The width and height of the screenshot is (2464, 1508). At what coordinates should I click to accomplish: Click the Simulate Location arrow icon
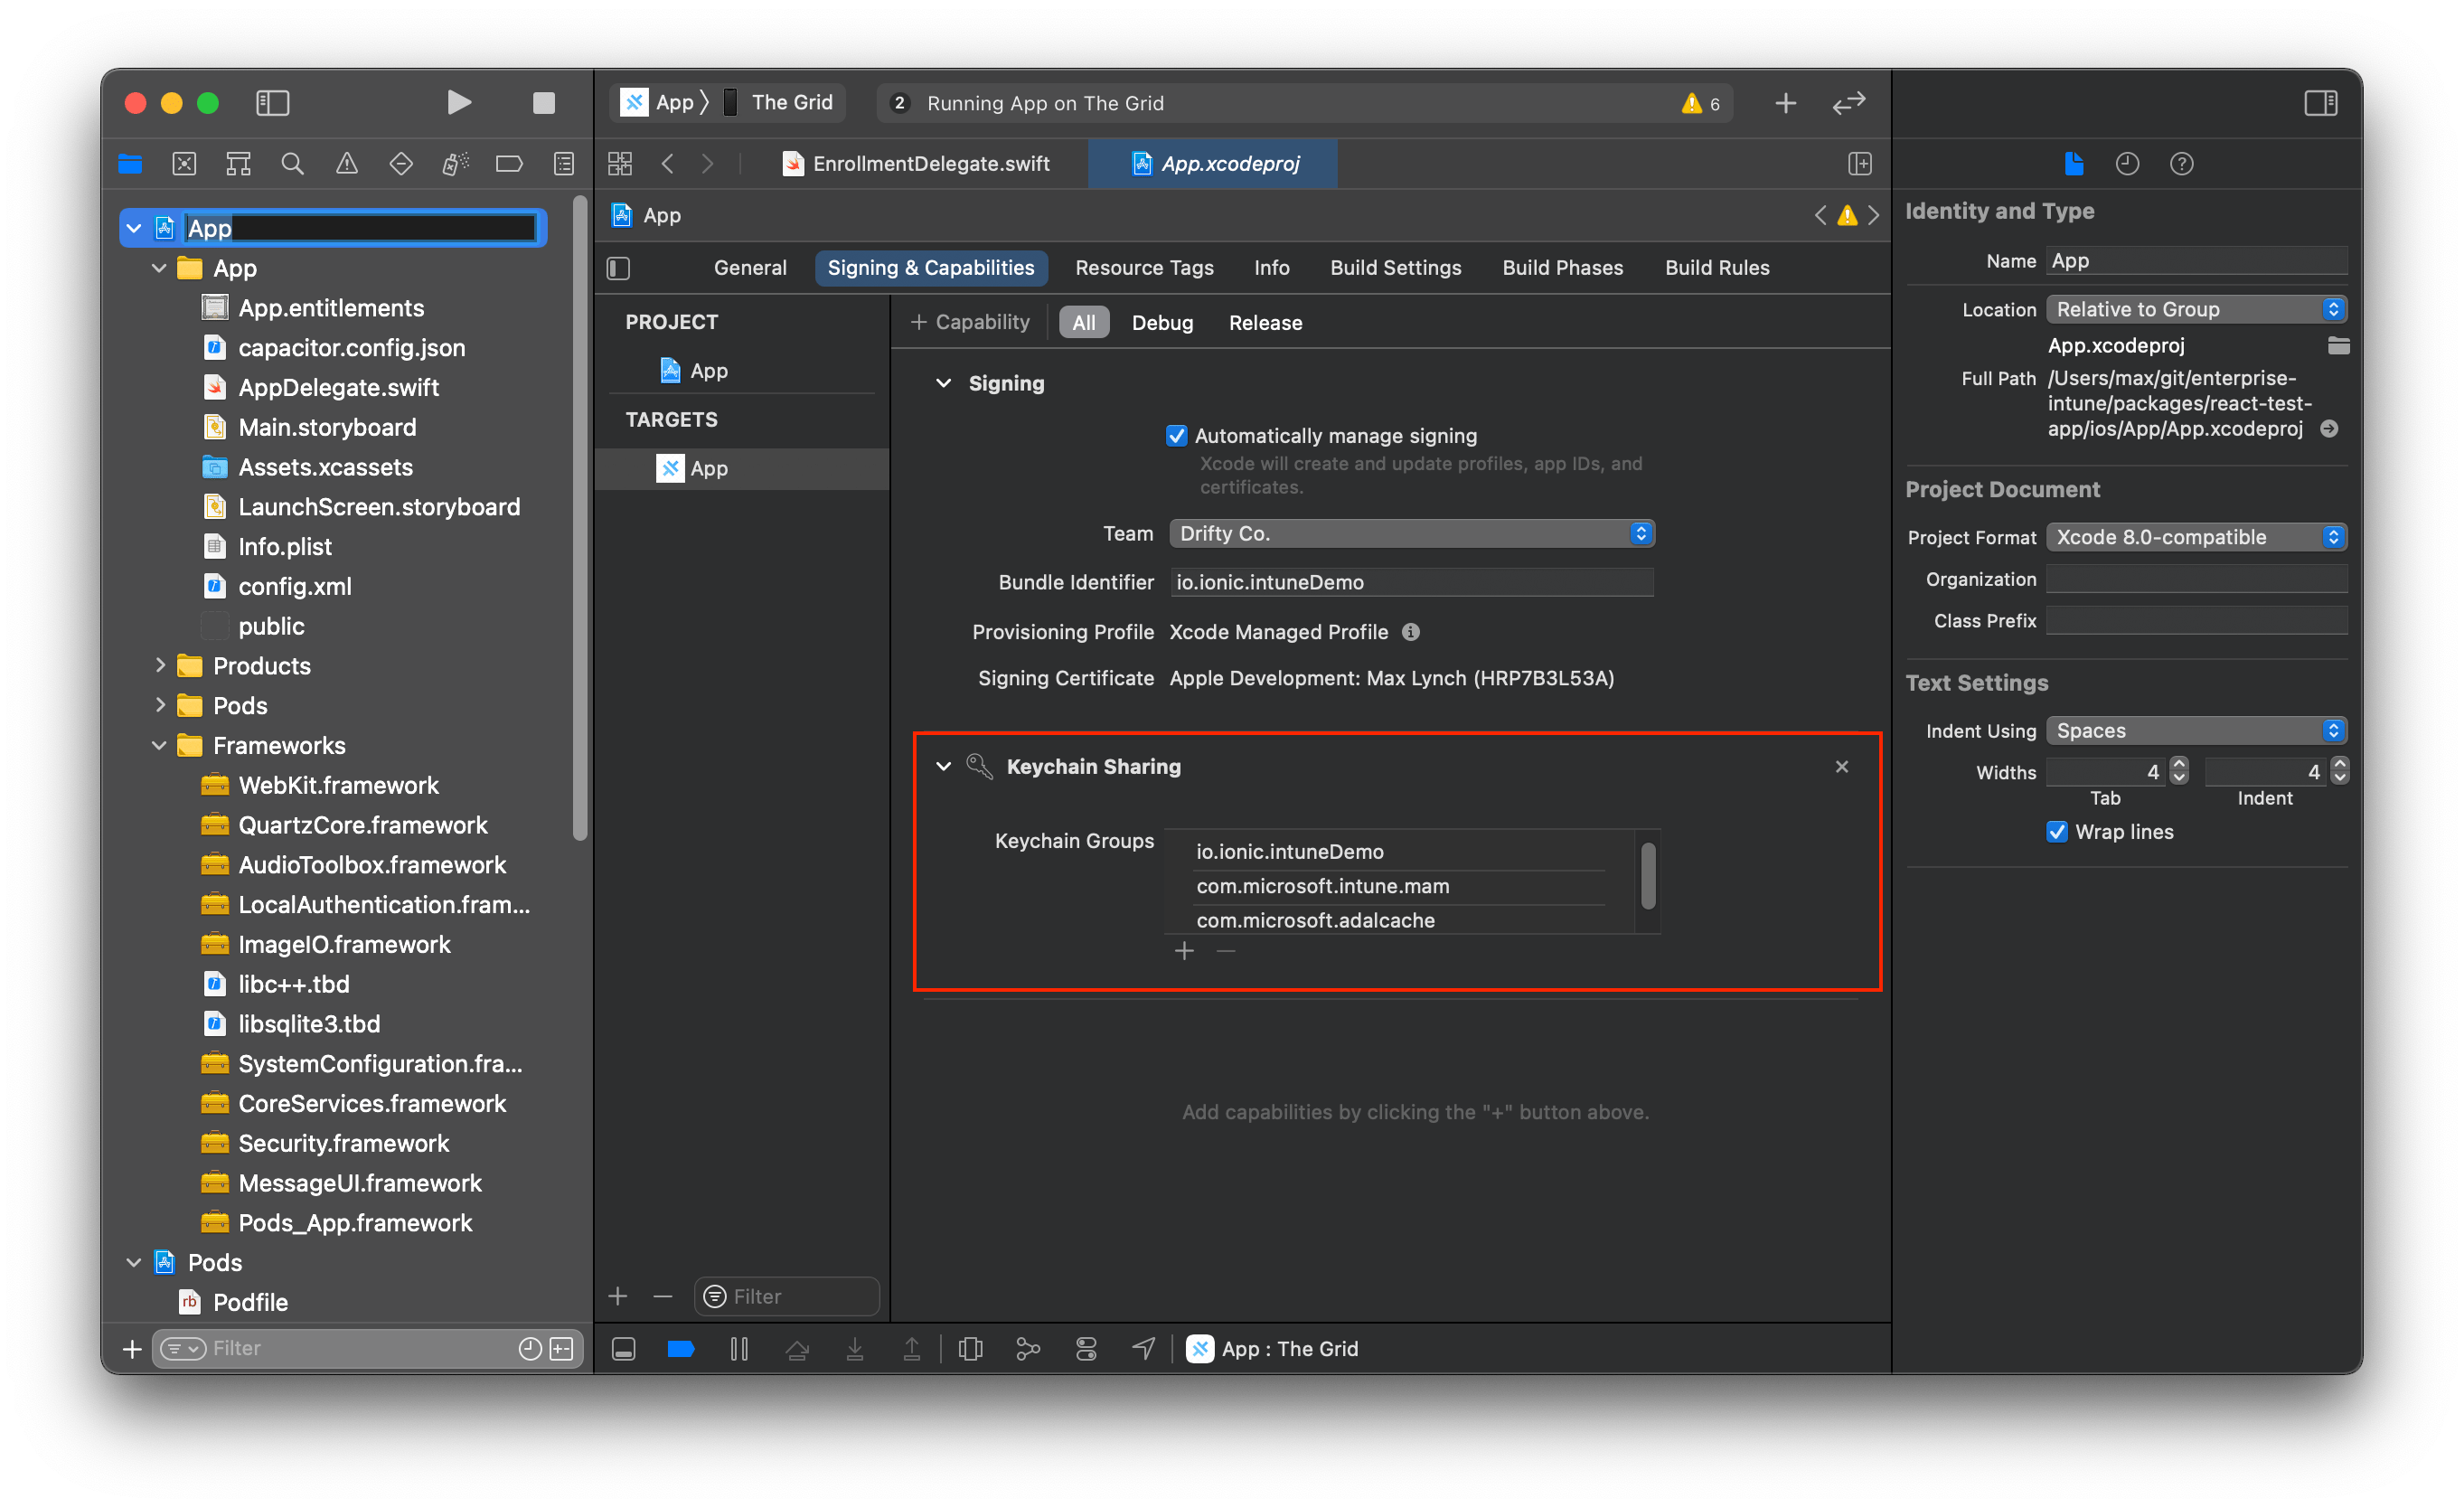tap(1143, 1348)
